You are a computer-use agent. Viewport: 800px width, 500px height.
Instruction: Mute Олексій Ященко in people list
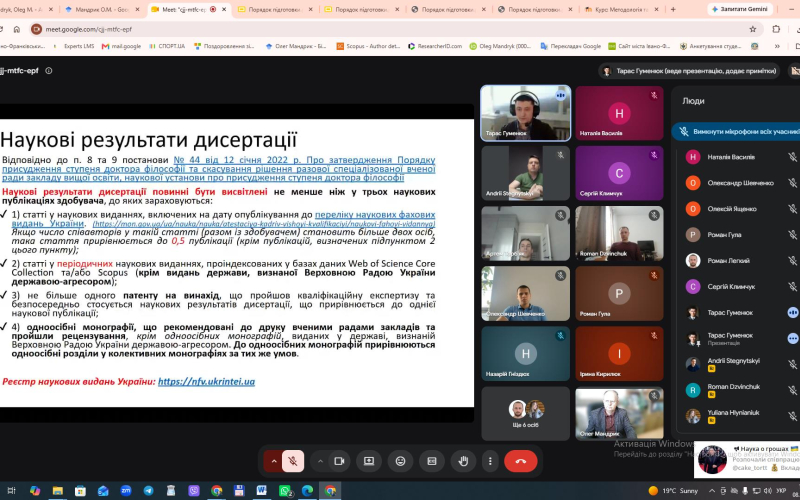pos(792,209)
